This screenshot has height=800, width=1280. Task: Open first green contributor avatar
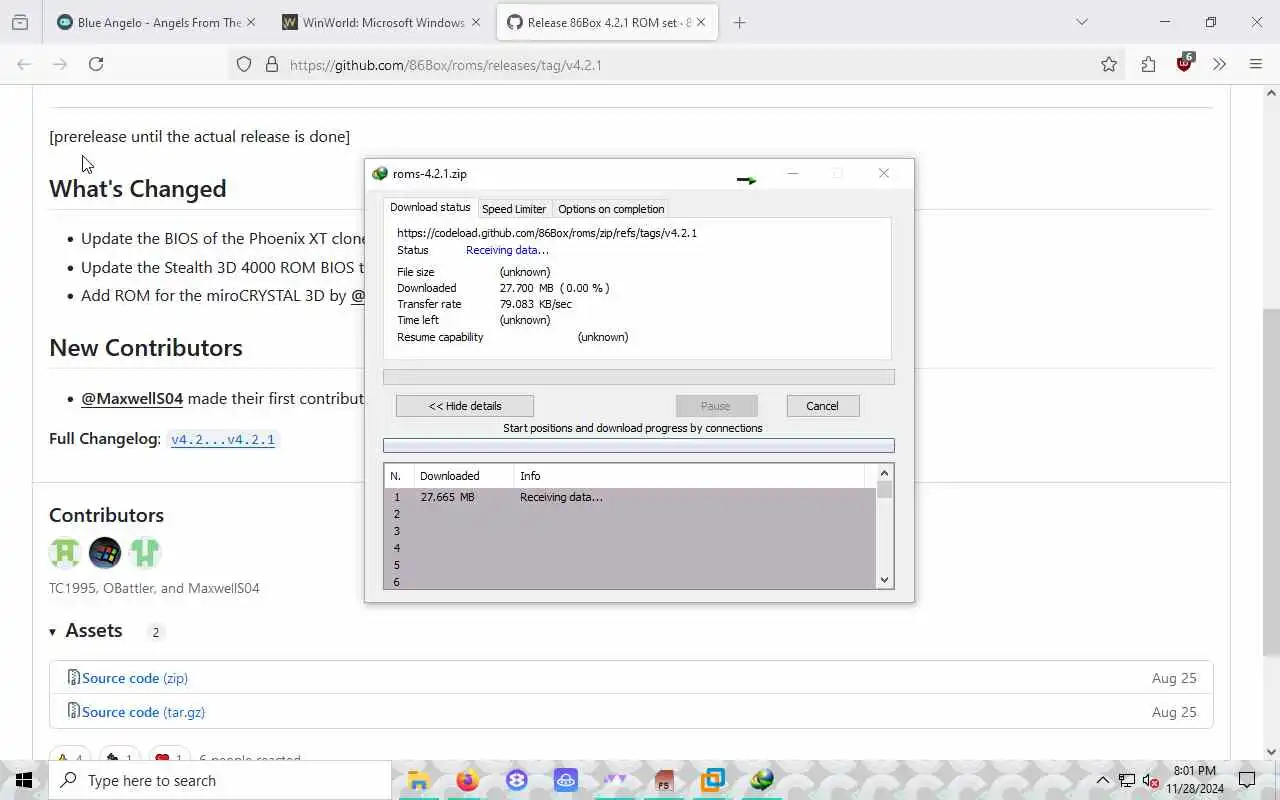[65, 552]
